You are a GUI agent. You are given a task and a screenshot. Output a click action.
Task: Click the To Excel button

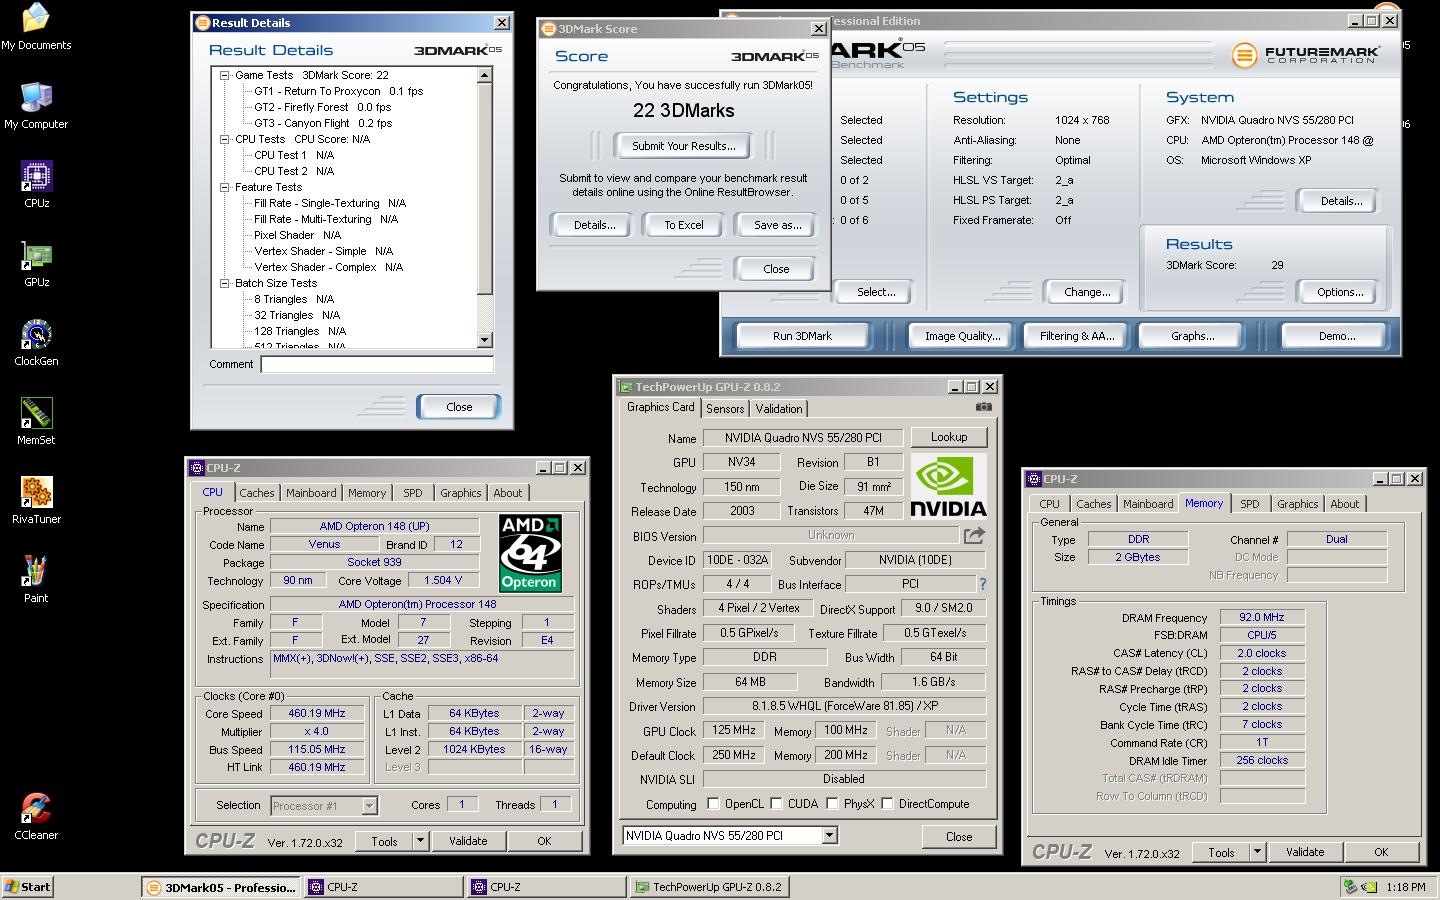click(x=684, y=225)
